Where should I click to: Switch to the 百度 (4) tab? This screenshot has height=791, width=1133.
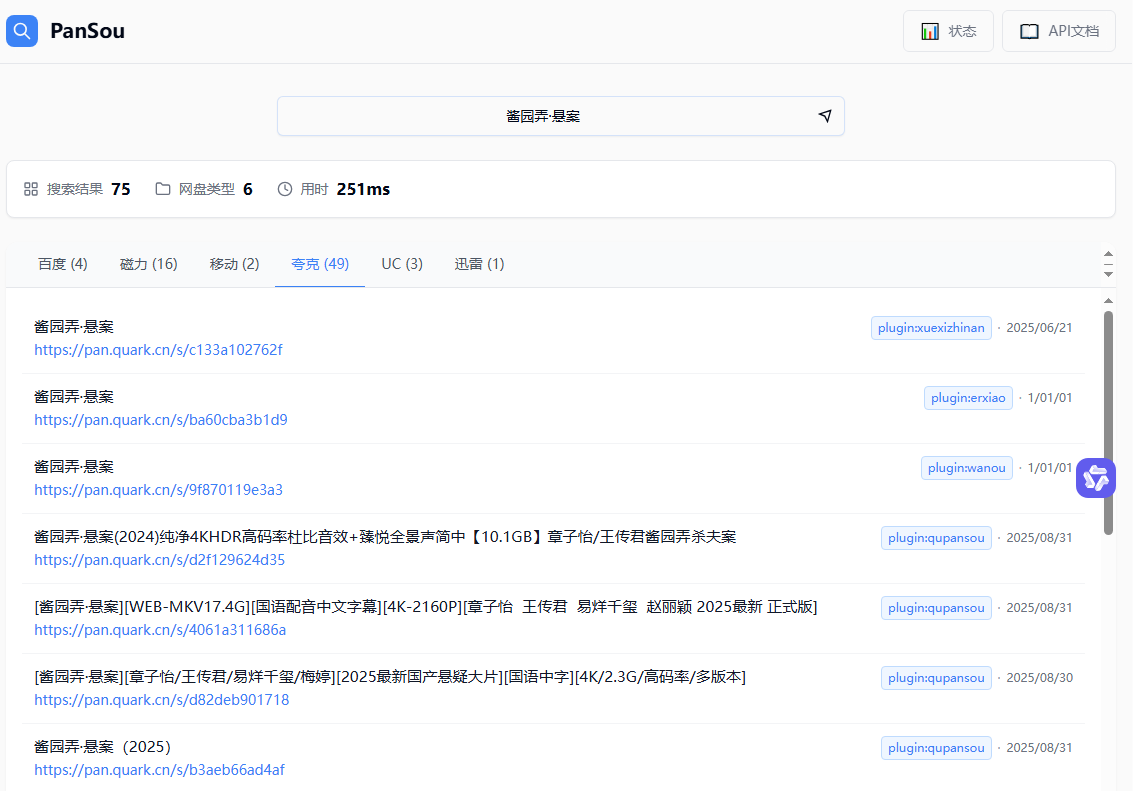coord(63,264)
